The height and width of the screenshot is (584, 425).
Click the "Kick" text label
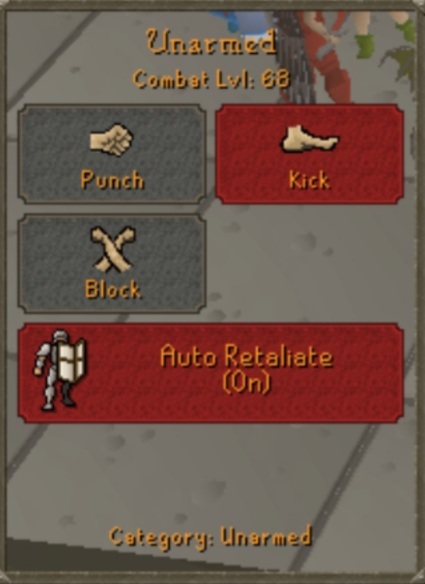tap(310, 180)
